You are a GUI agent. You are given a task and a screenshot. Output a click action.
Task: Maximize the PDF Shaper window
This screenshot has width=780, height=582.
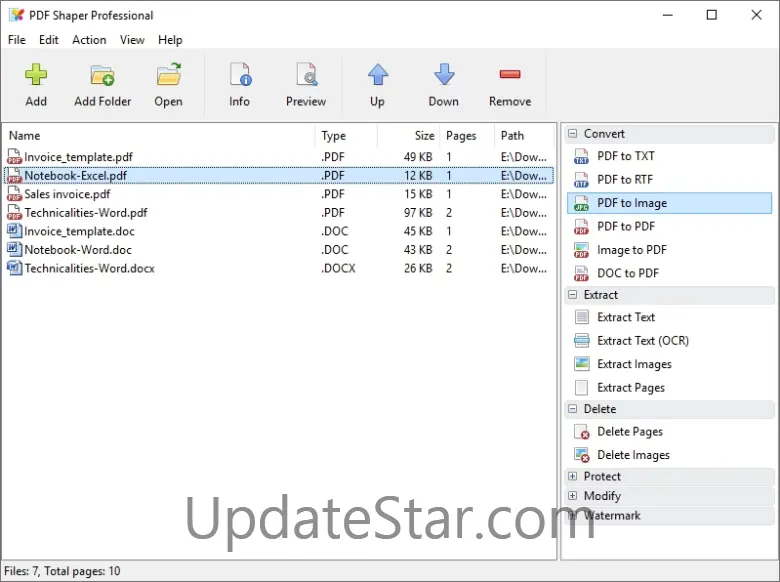pyautogui.click(x=712, y=15)
